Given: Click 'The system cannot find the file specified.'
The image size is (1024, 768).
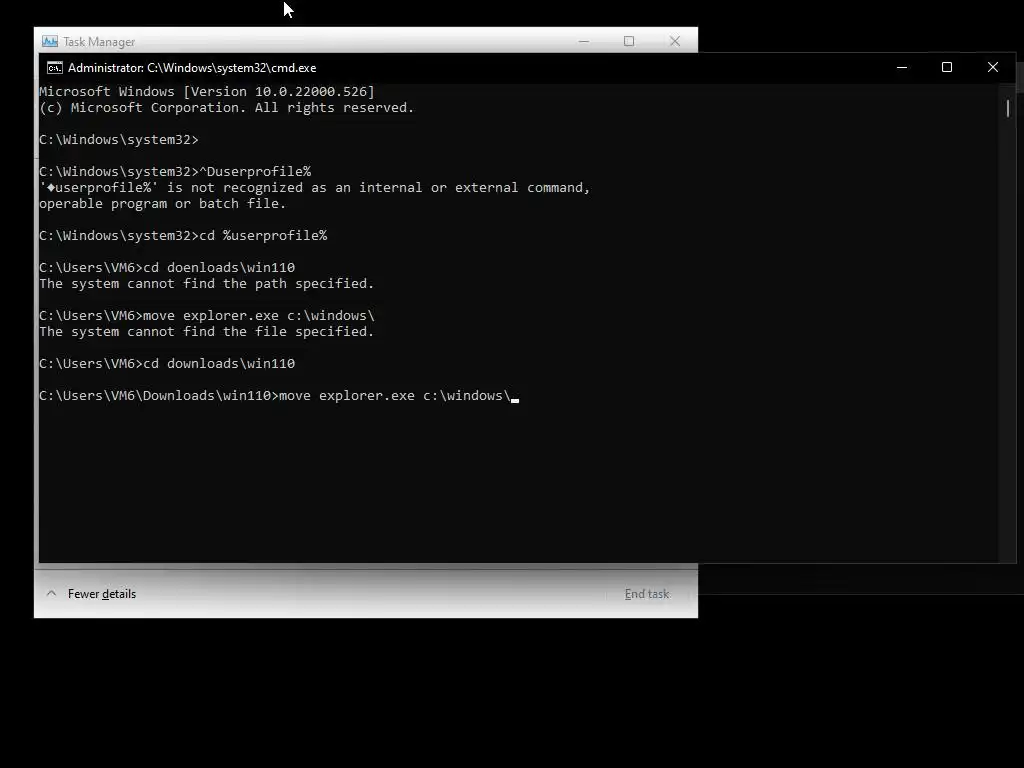Looking at the screenshot, I should pos(206,332).
